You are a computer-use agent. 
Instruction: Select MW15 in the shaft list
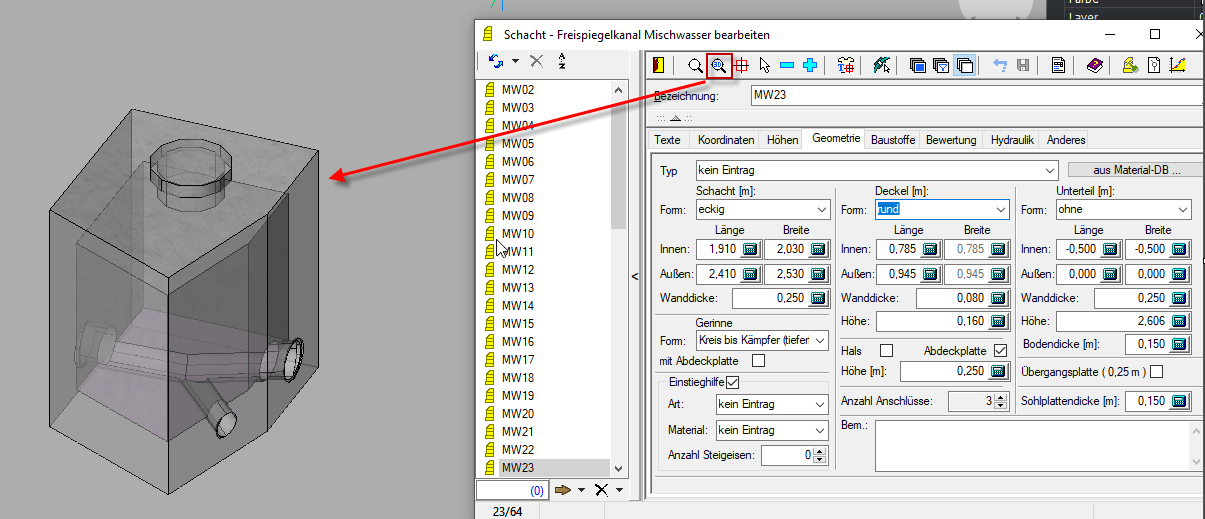pyautogui.click(x=517, y=324)
